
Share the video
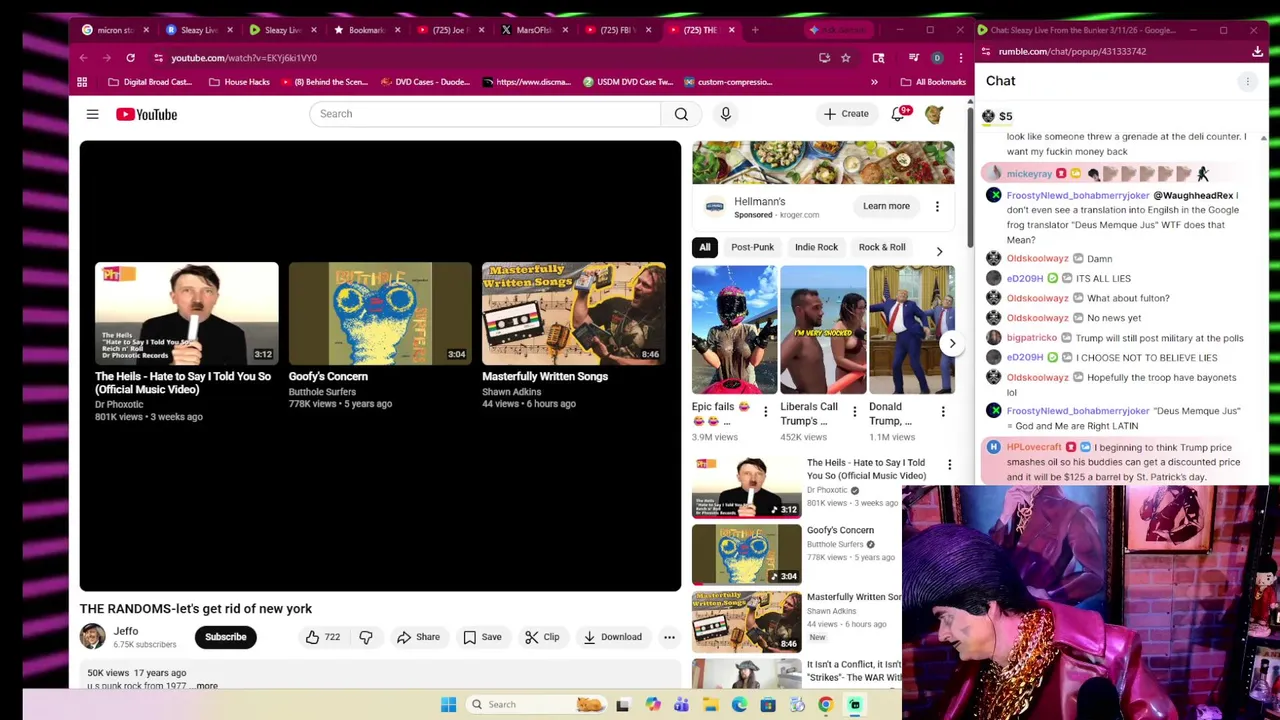pos(418,637)
